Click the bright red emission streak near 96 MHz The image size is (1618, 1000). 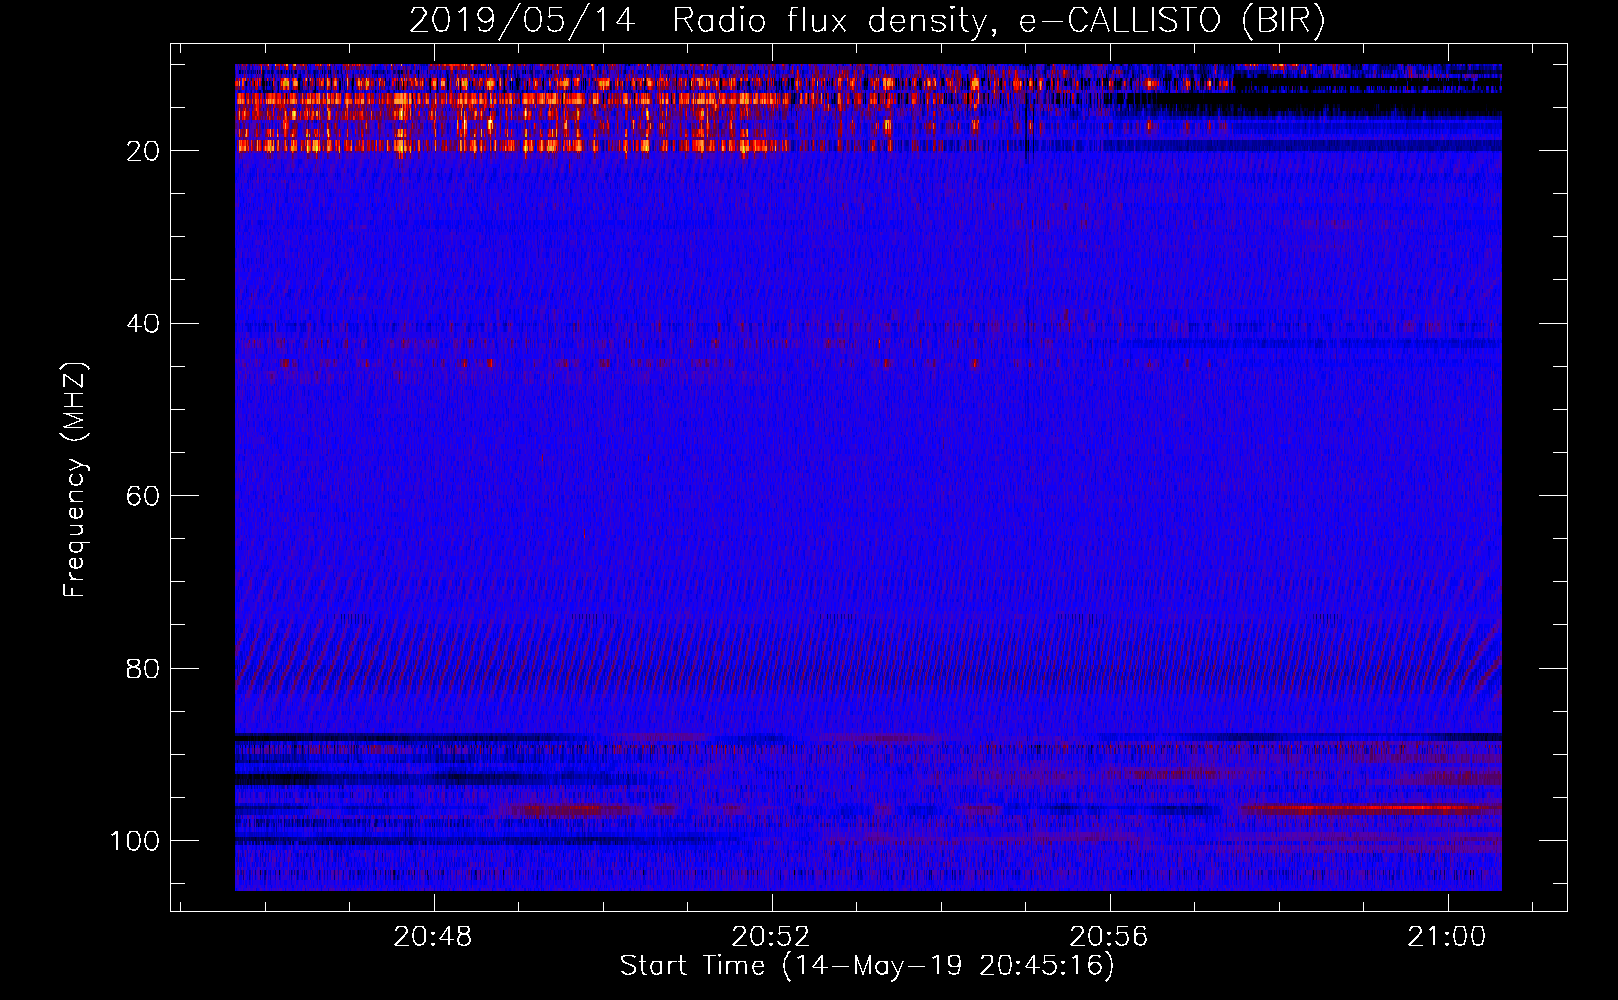[1372, 808]
